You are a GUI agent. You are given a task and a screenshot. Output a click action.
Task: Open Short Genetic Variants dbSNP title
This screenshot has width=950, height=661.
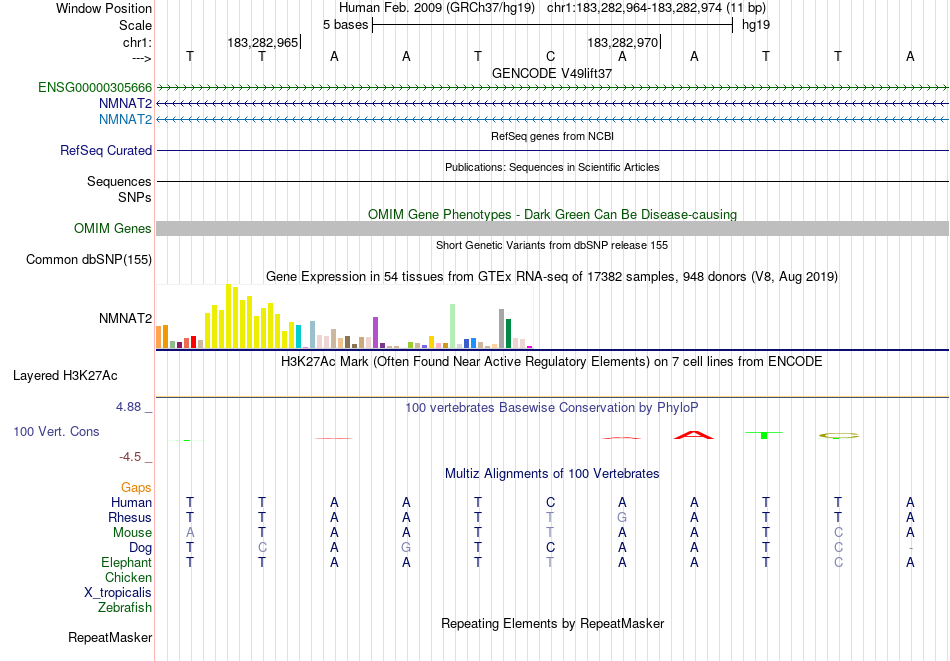click(552, 245)
